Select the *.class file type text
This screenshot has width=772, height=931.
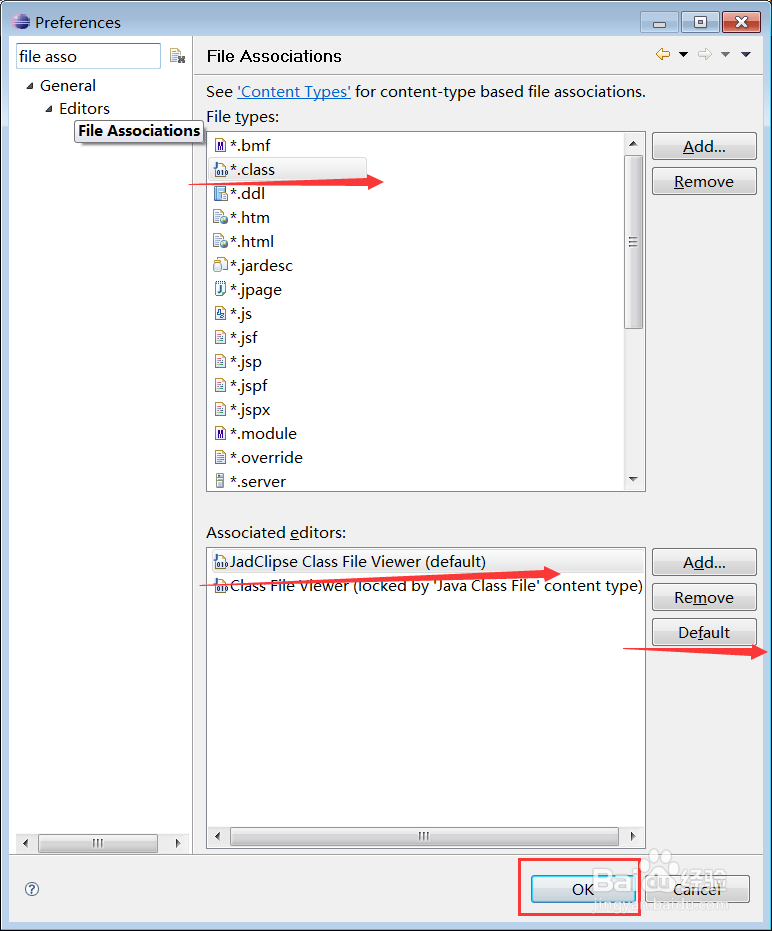pyautogui.click(x=252, y=170)
